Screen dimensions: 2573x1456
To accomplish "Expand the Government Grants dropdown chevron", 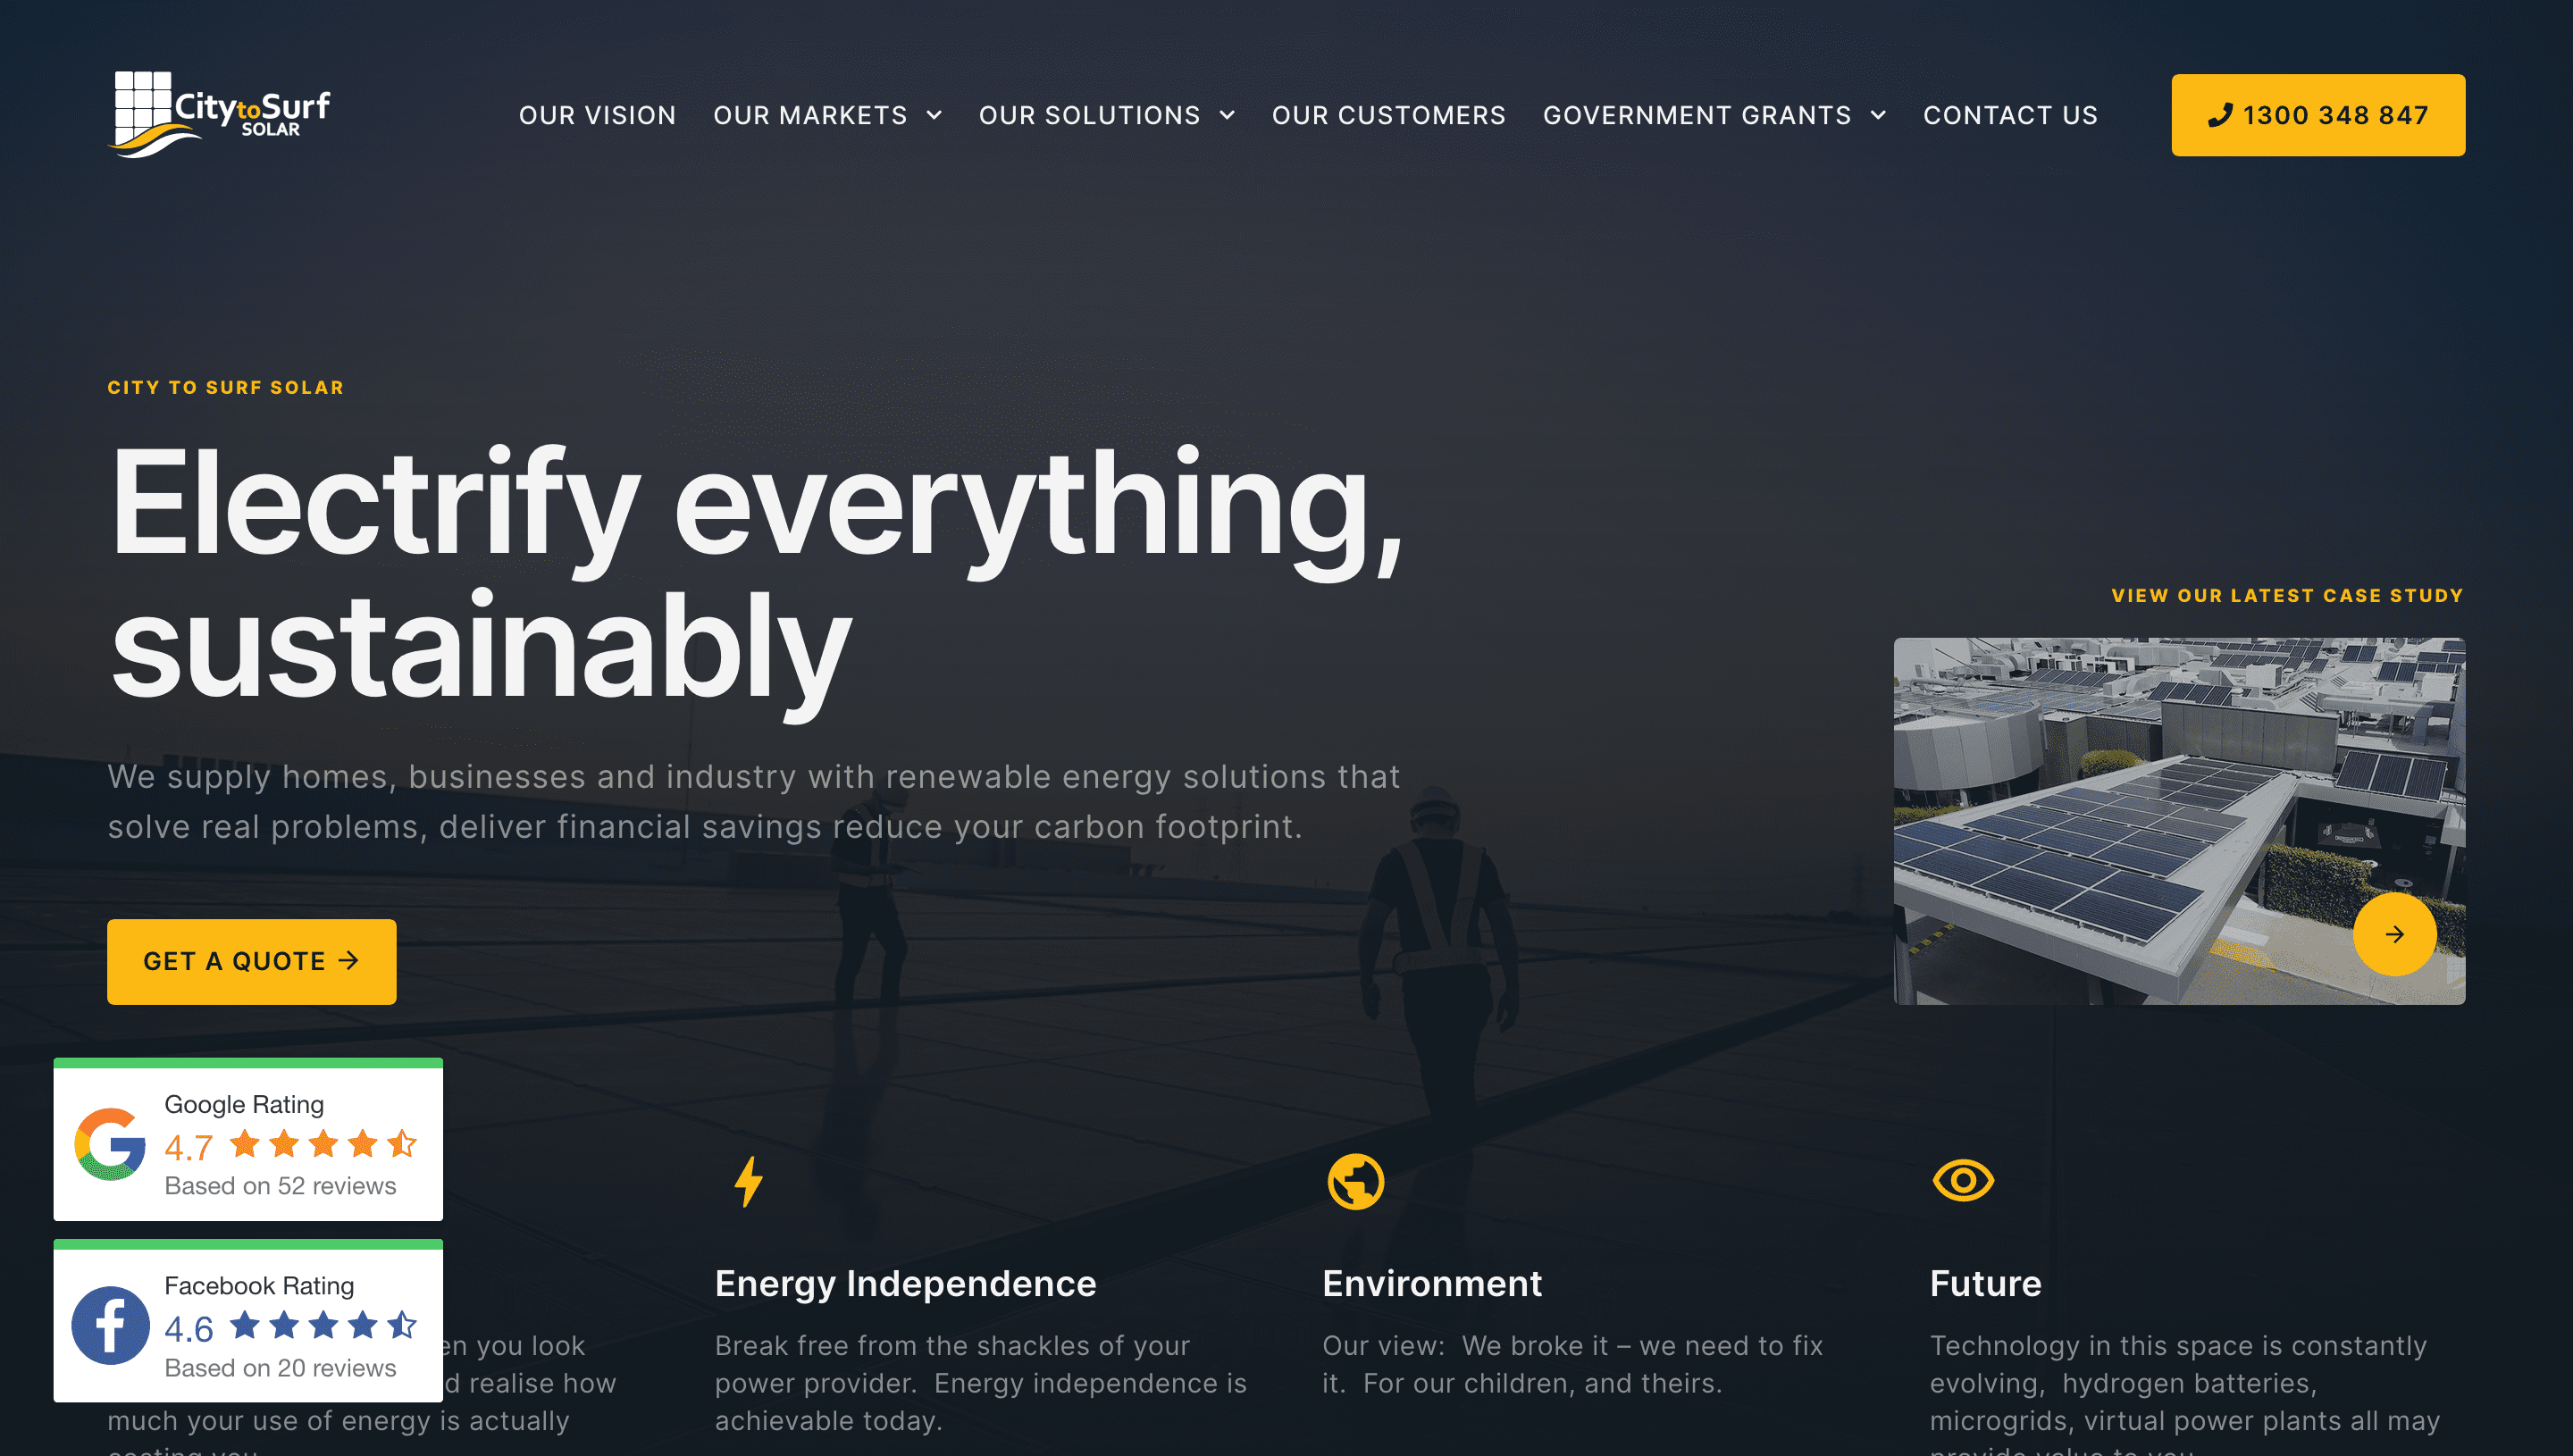I will [1878, 115].
